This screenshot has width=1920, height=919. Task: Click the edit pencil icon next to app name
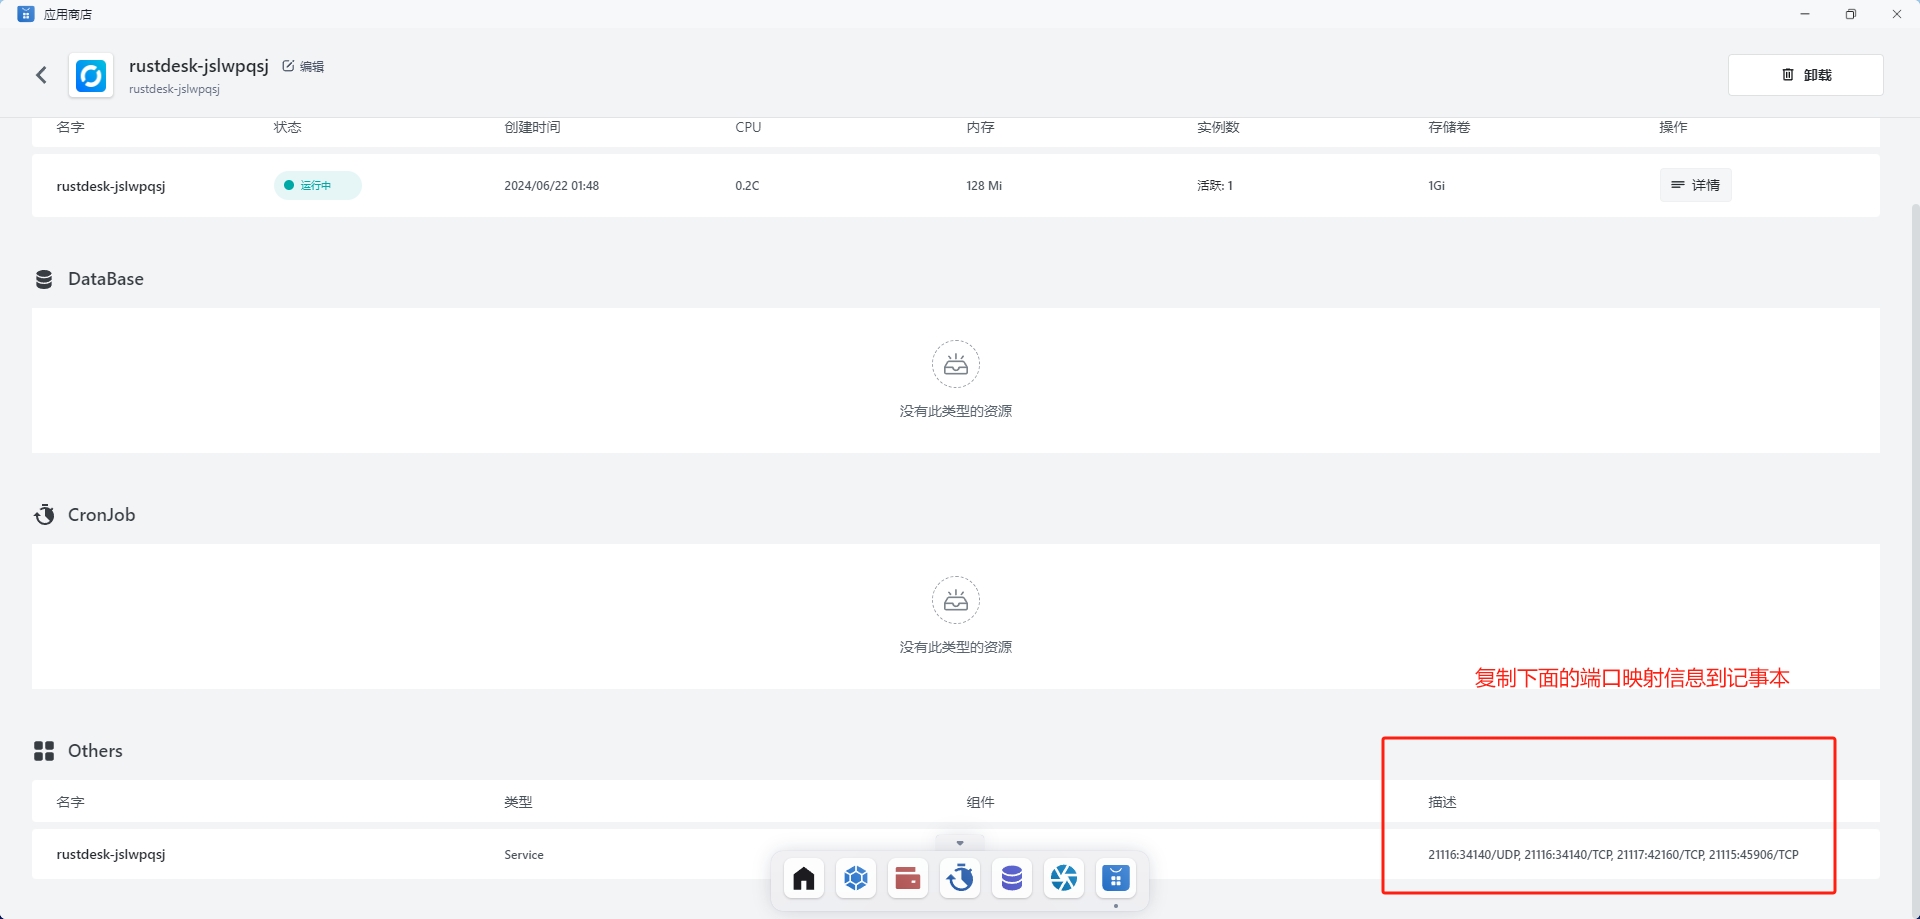point(288,66)
